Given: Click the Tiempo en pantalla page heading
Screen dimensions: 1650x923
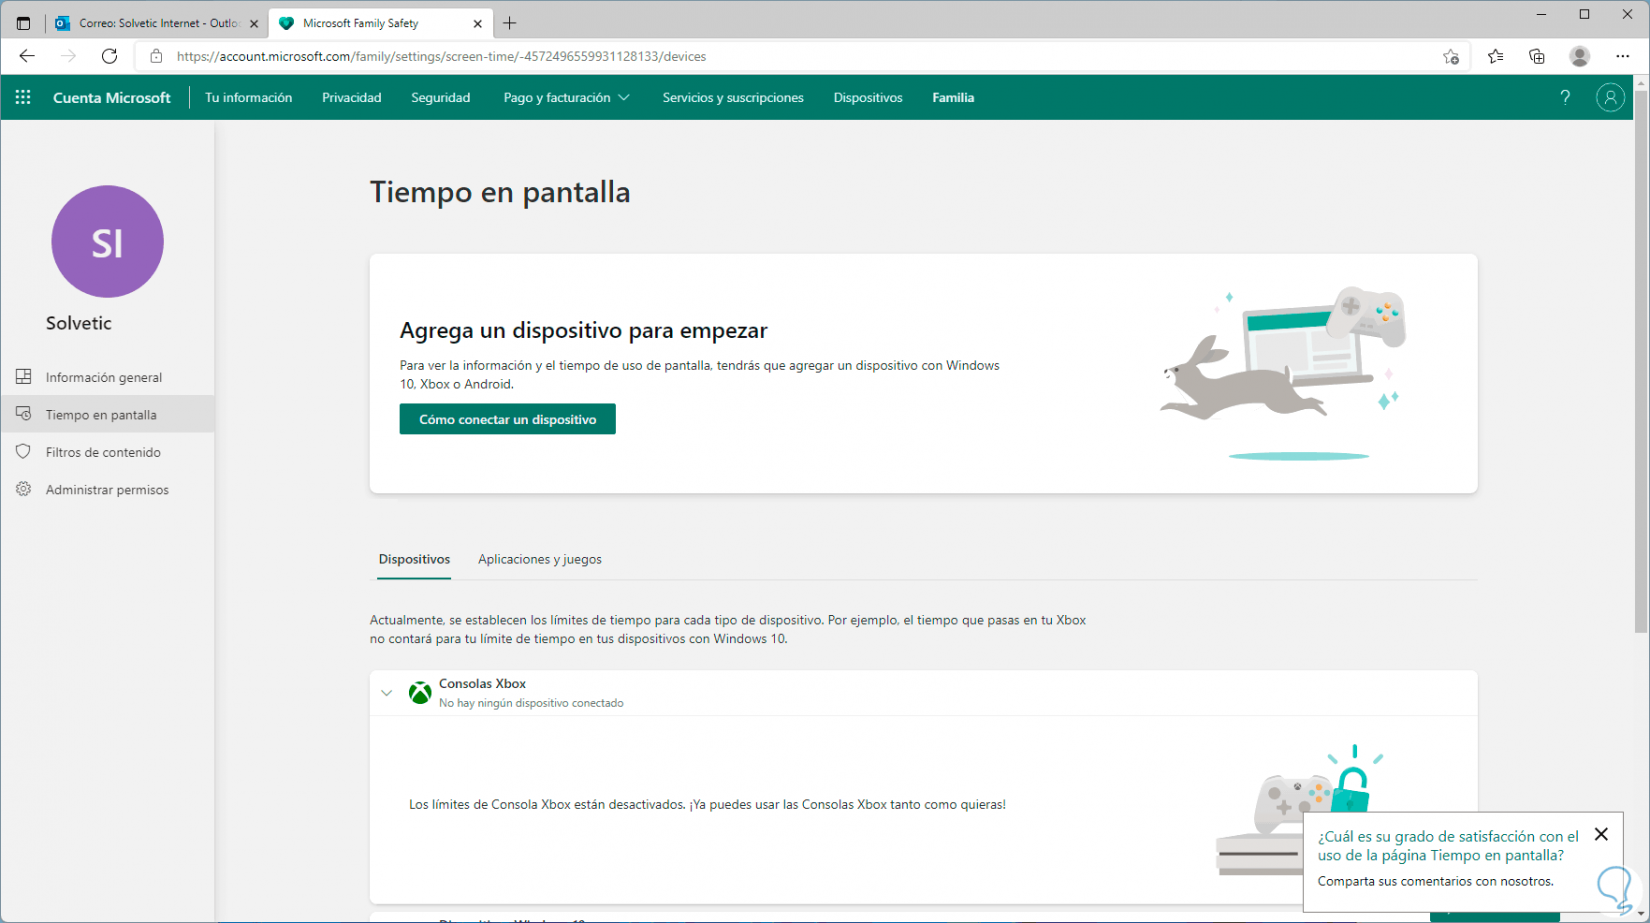Looking at the screenshot, I should click(500, 191).
